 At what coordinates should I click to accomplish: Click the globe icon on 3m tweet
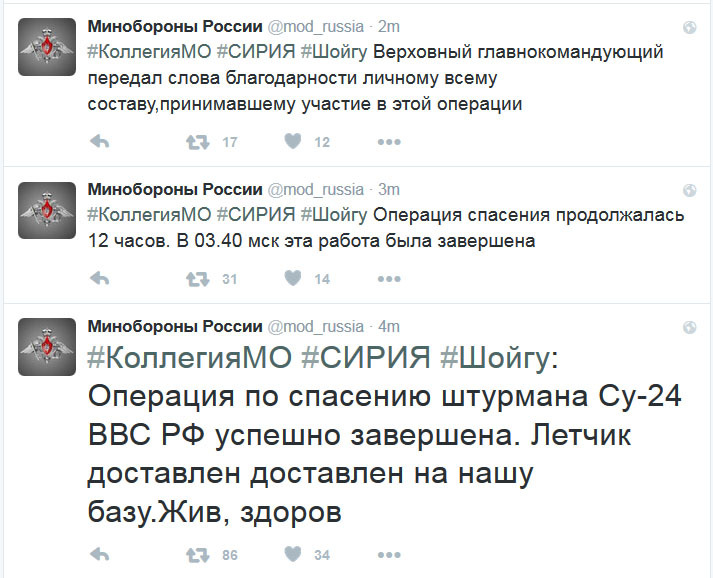[690, 190]
